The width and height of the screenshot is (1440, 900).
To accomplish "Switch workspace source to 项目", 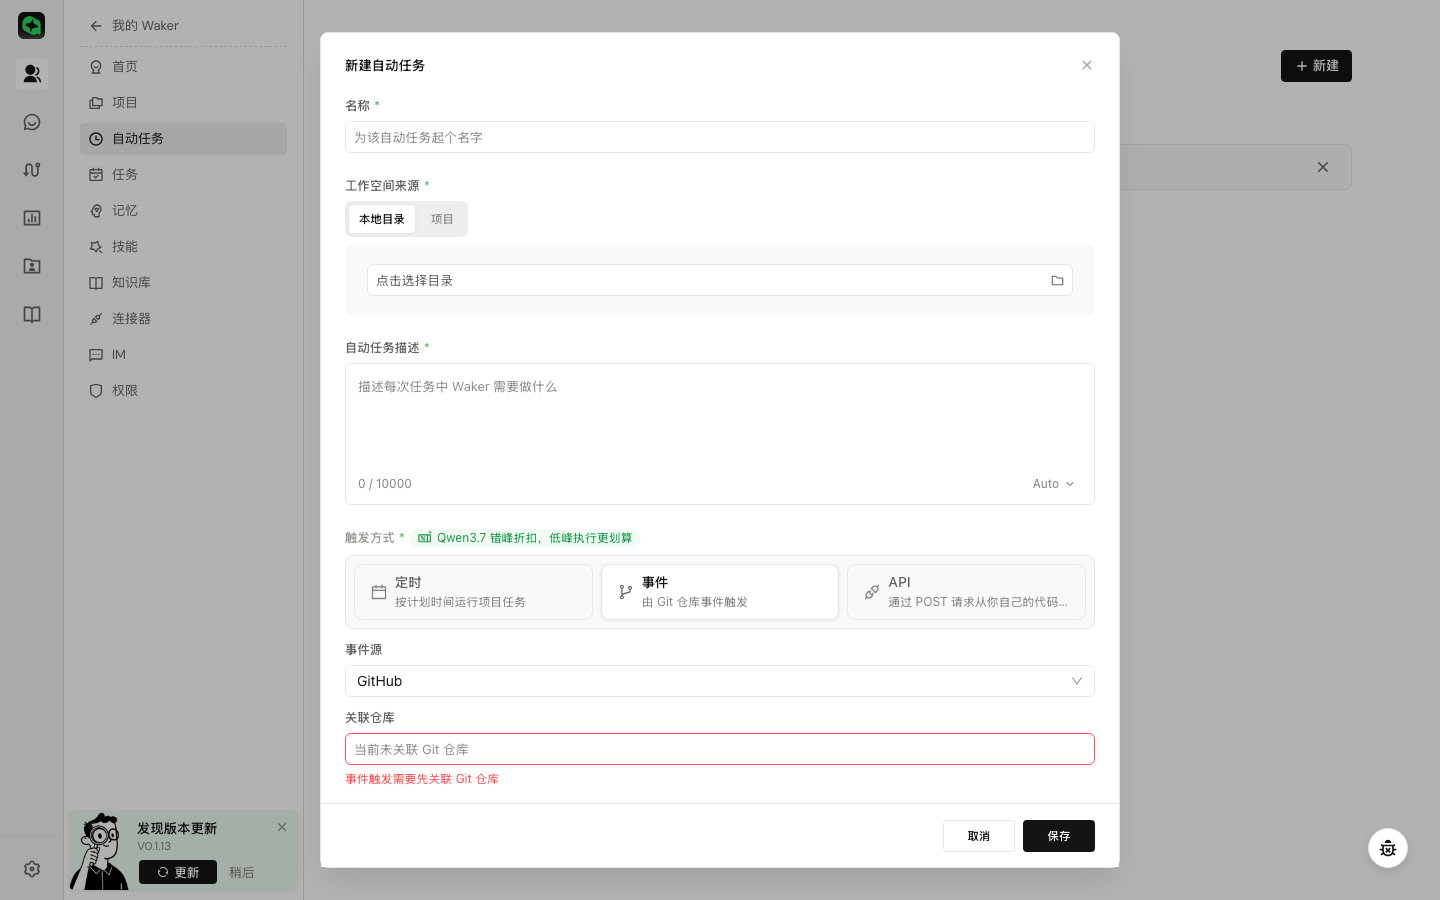I will point(442,219).
